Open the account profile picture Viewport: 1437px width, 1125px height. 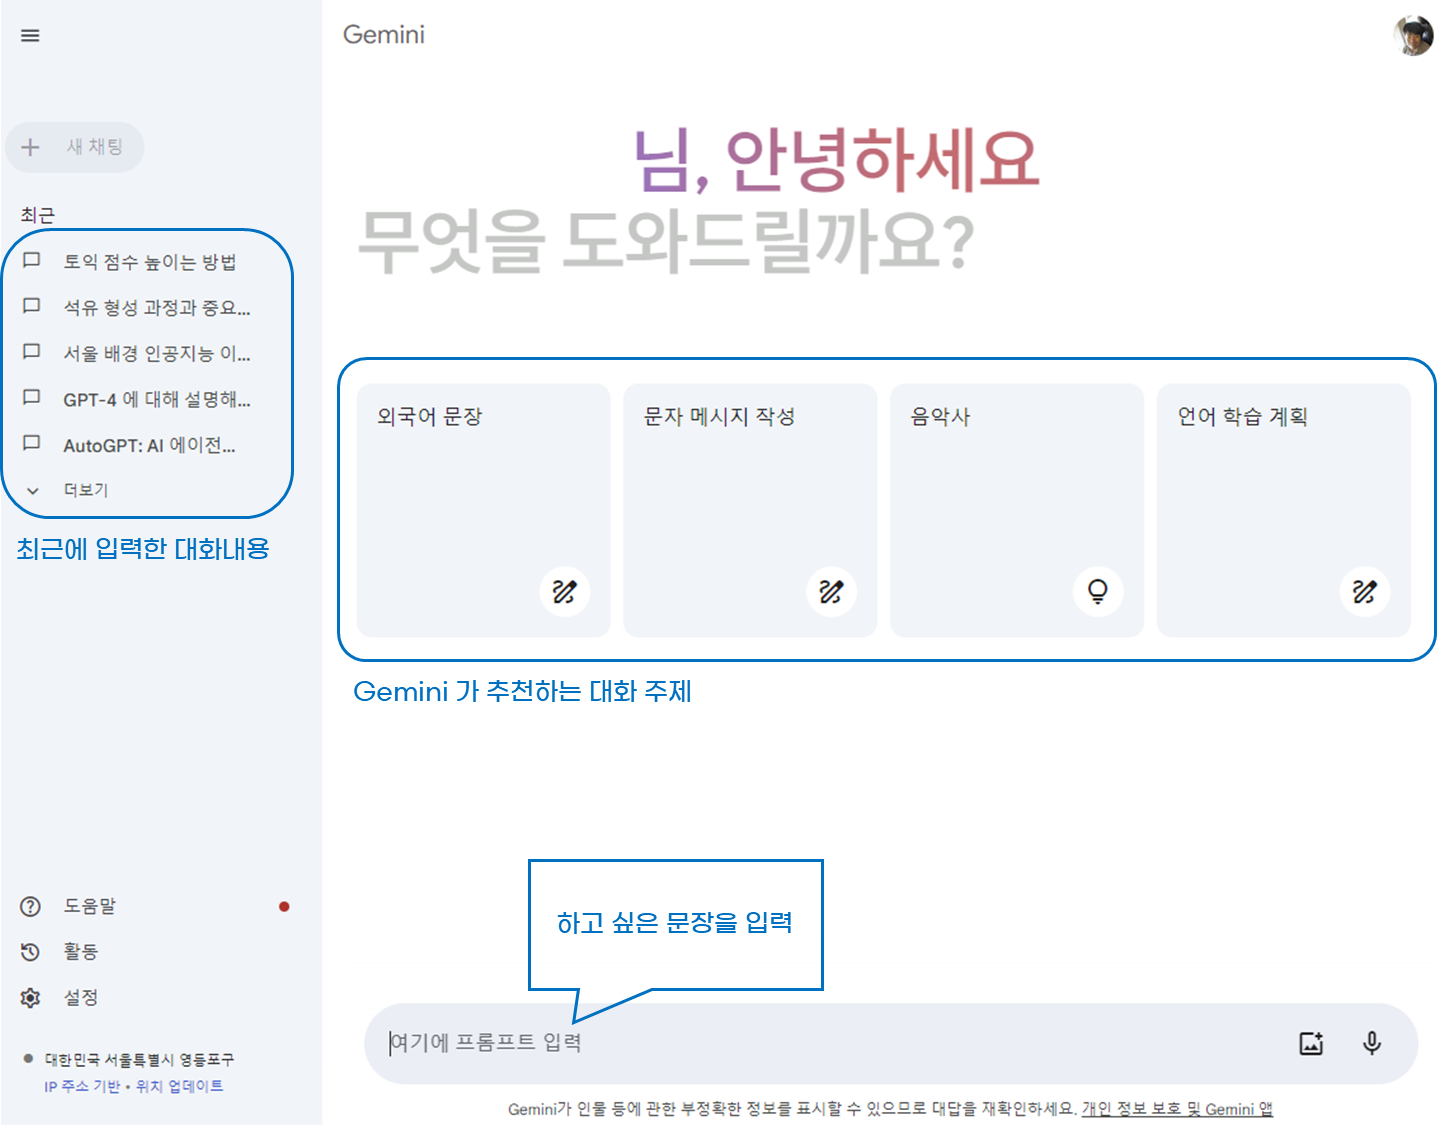pyautogui.click(x=1413, y=36)
